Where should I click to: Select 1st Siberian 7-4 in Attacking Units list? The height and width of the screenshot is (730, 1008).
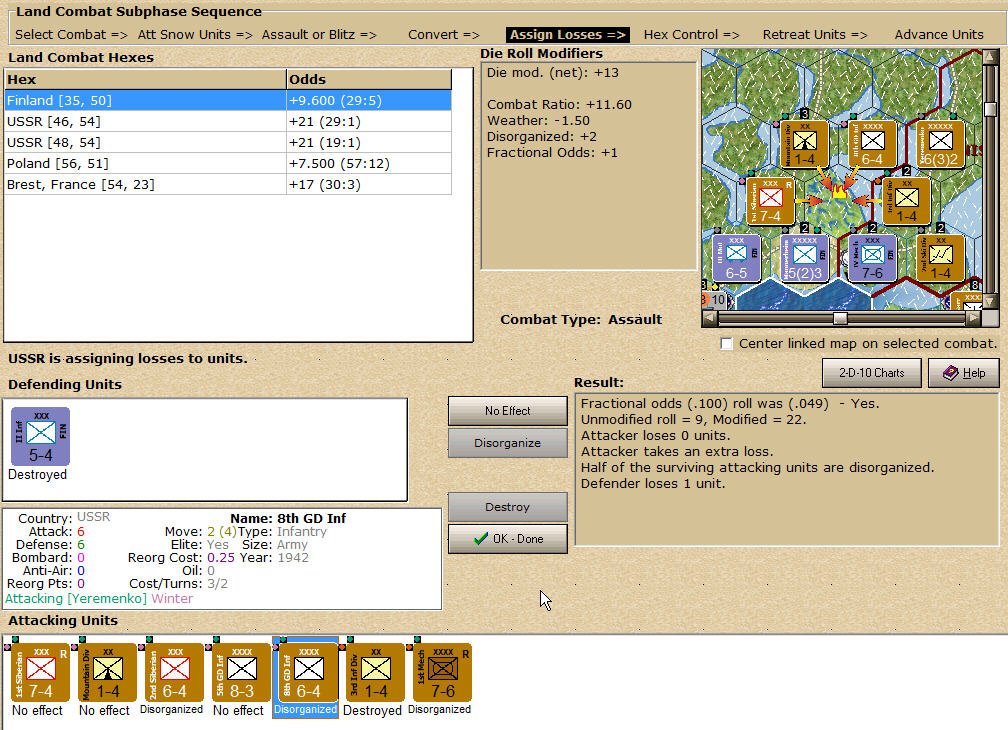40,672
